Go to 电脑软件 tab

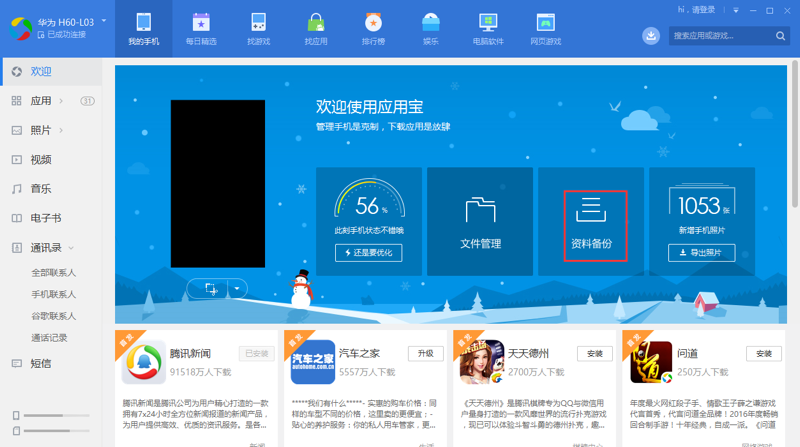click(488, 29)
